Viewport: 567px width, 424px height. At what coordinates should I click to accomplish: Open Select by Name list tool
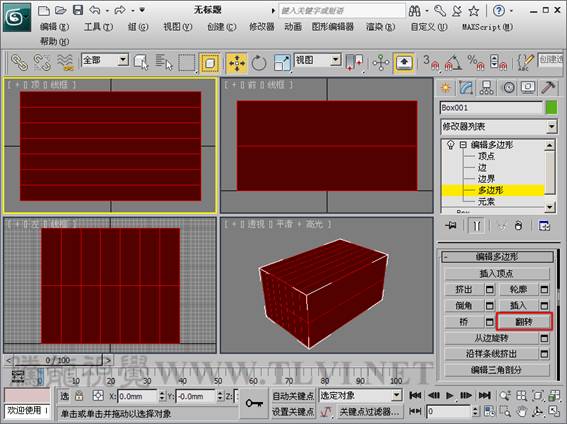164,62
